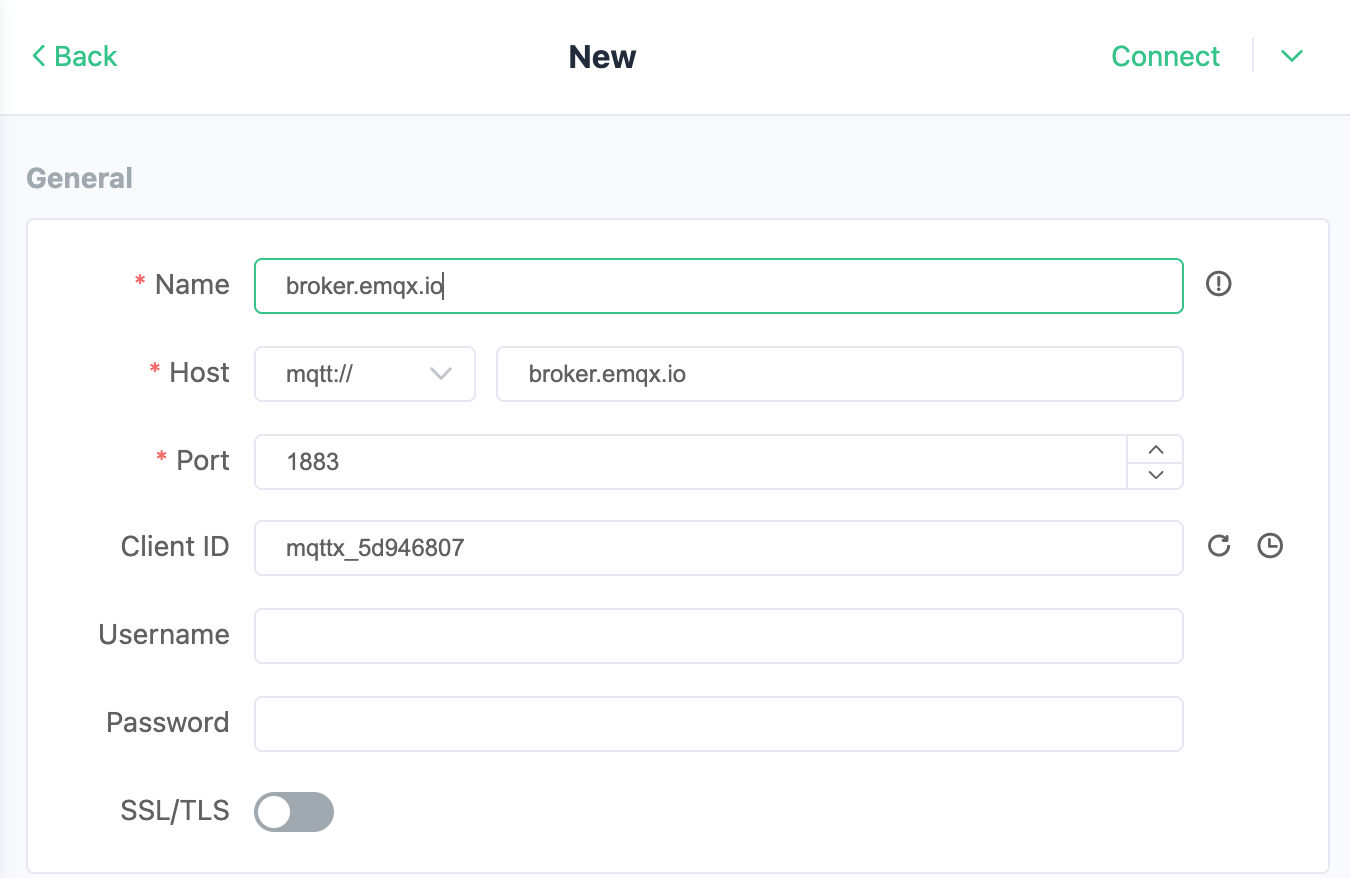The height and width of the screenshot is (878, 1350).
Task: Click the up arrow to increase Port
Action: (1155, 449)
